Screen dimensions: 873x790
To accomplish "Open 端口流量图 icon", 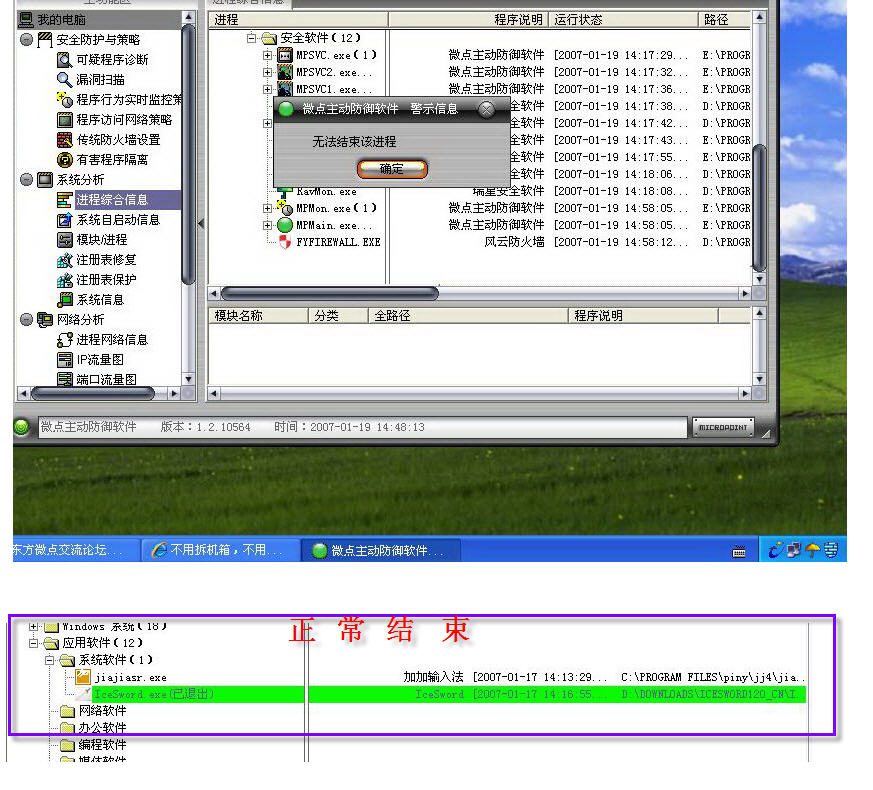I will point(65,379).
